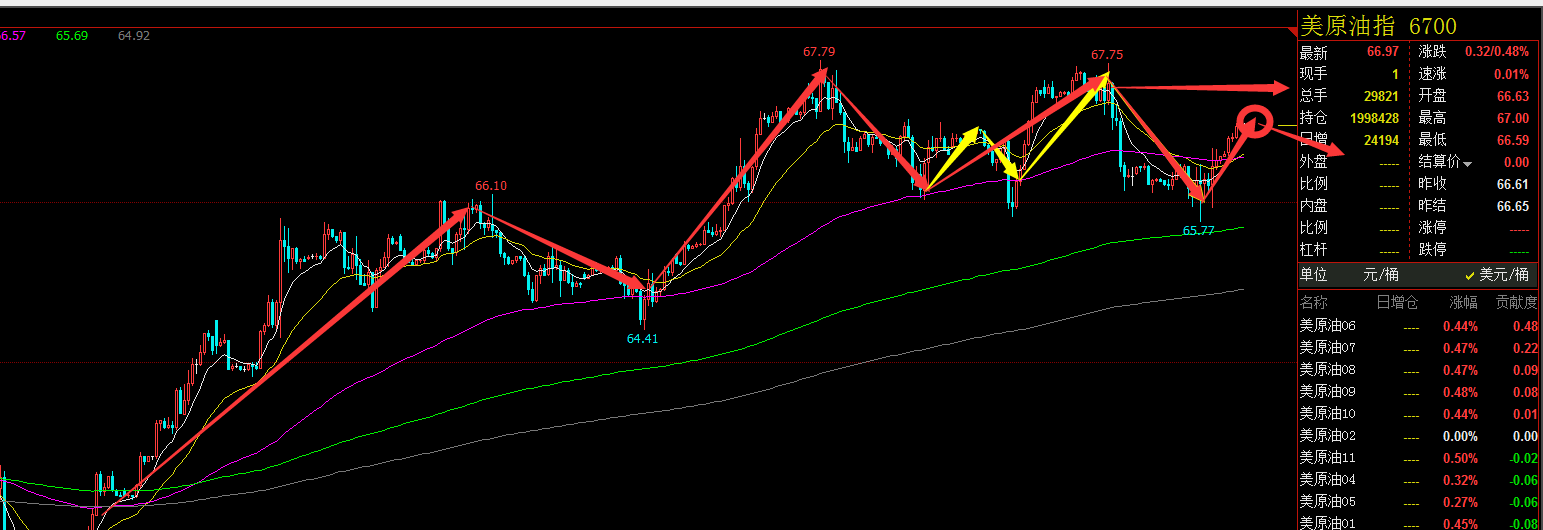Viewport: 1543px width, 530px height.
Task: Select the 美原油10 contract row
Action: pyautogui.click(x=1419, y=414)
